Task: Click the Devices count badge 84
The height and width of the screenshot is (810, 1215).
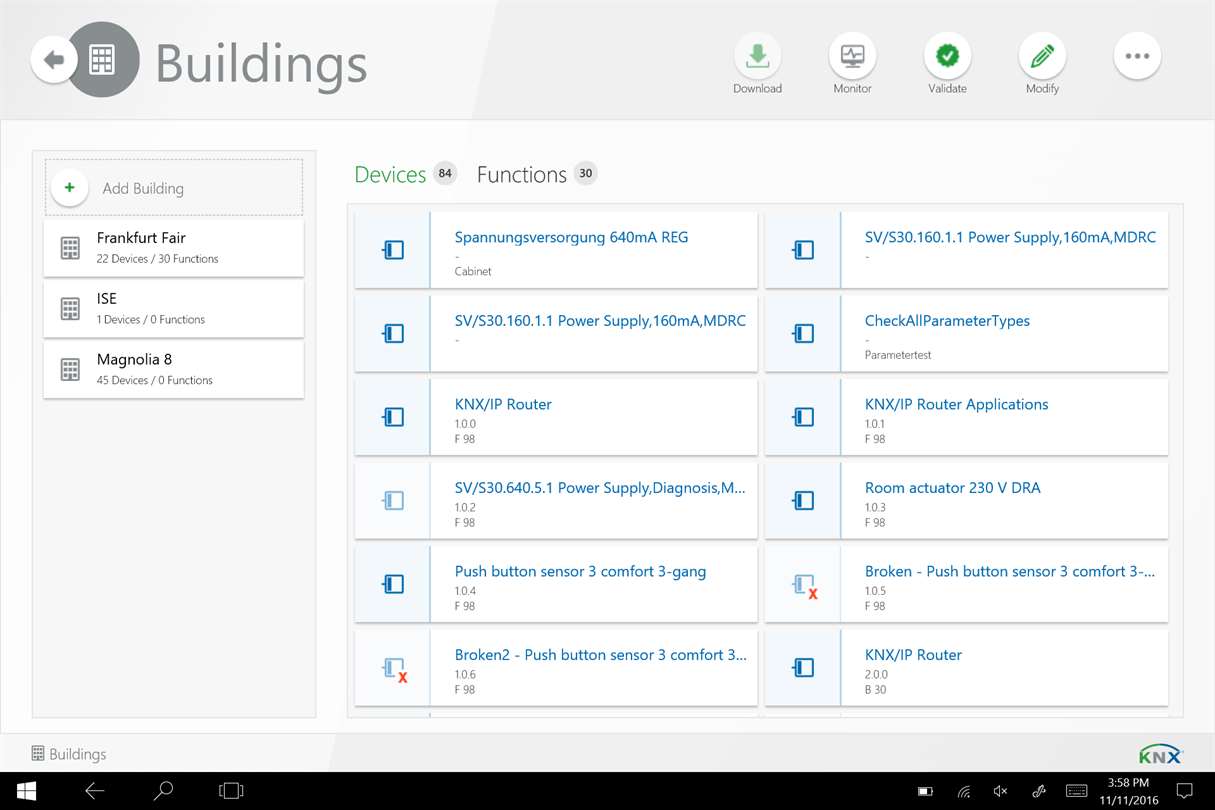Action: pos(445,173)
